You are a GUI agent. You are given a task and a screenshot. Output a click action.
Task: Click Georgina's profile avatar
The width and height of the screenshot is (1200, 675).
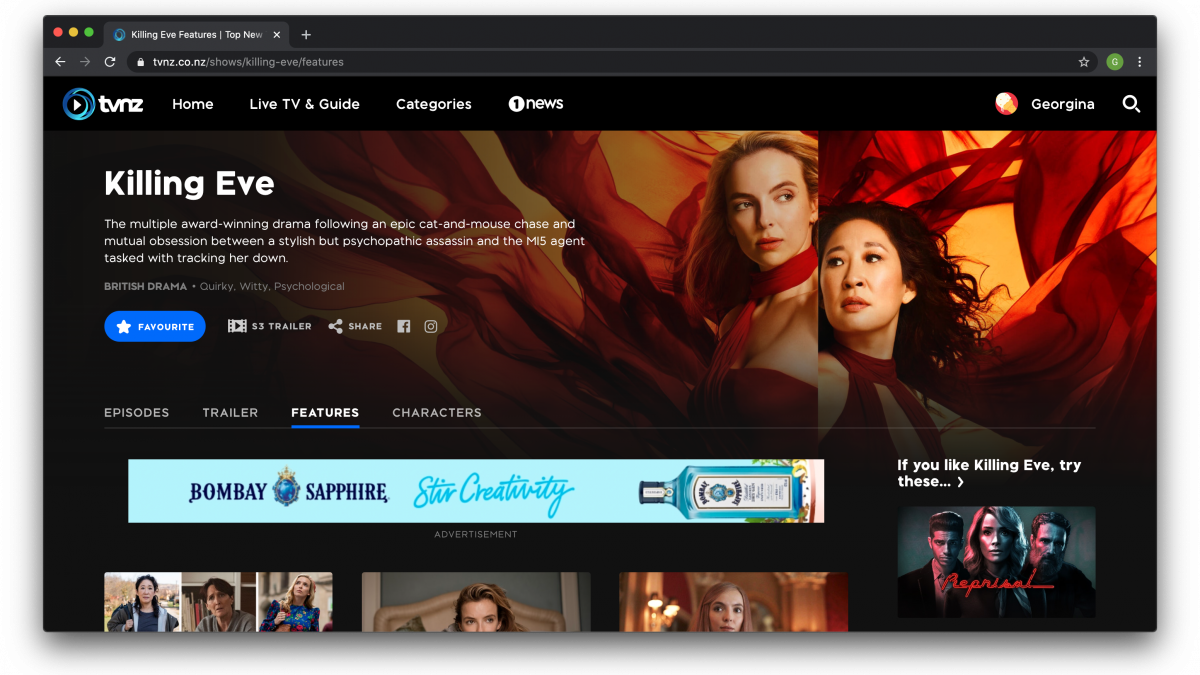[1006, 104]
